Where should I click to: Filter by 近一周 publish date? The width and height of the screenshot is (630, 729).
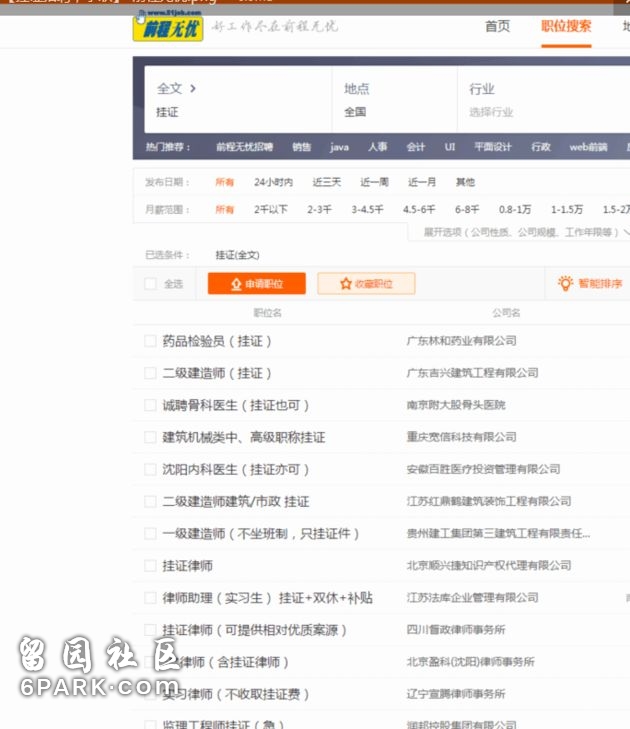(374, 182)
